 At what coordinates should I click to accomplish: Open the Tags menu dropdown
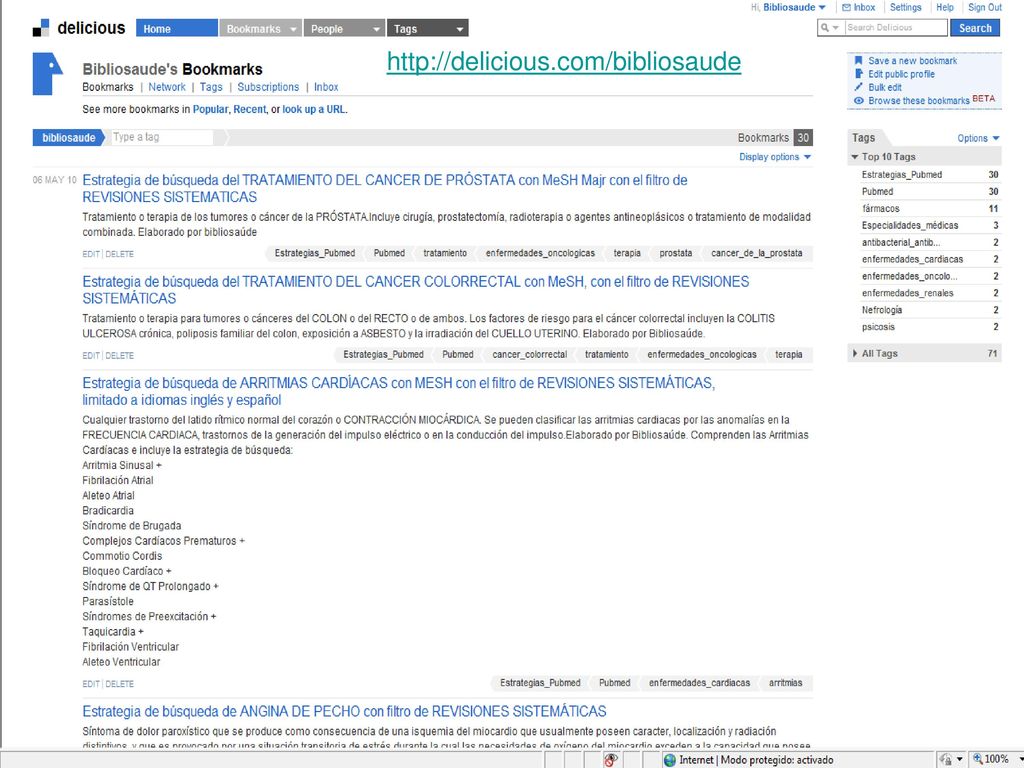click(x=460, y=29)
